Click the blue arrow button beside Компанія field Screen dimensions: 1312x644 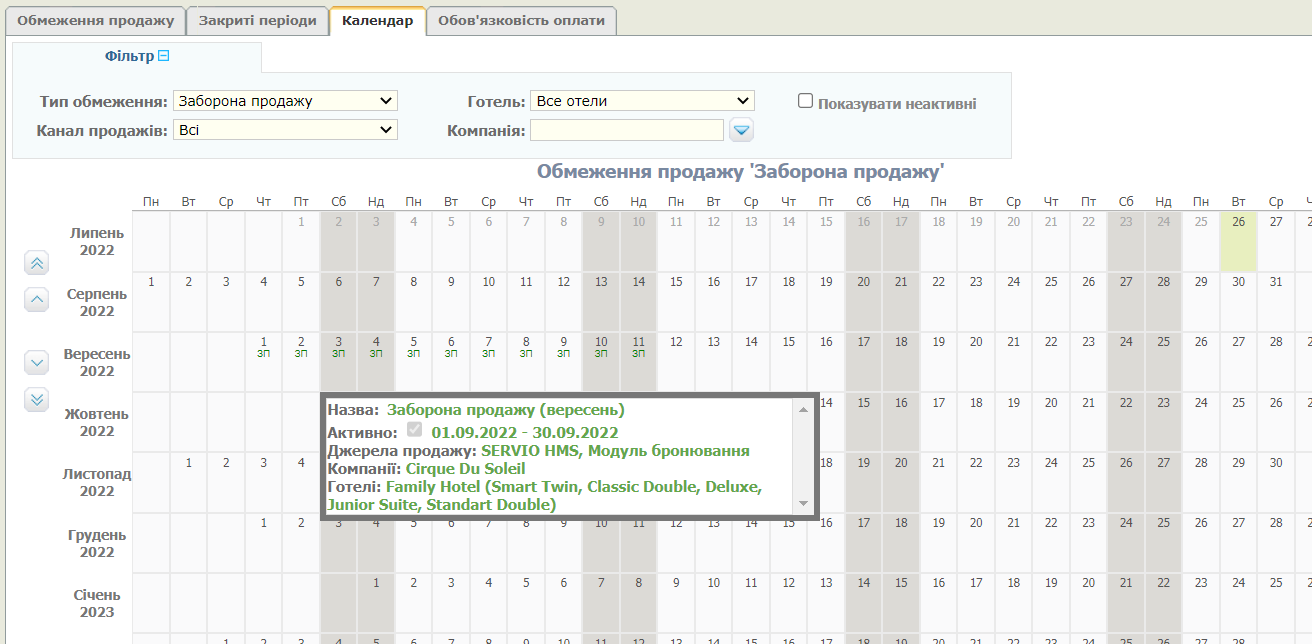(x=741, y=130)
